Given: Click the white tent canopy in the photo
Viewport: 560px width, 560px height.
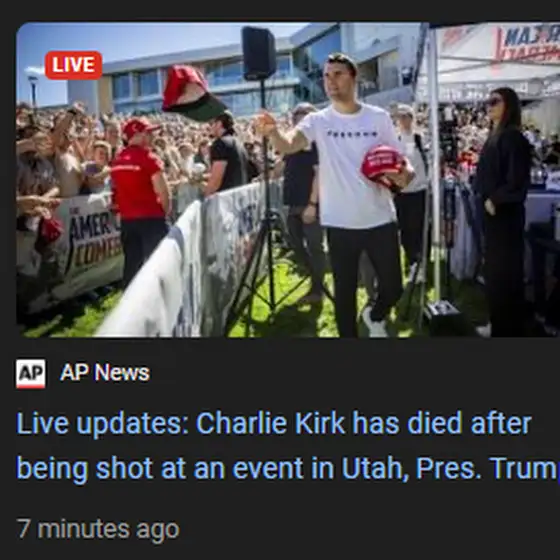Looking at the screenshot, I should coord(493,61).
